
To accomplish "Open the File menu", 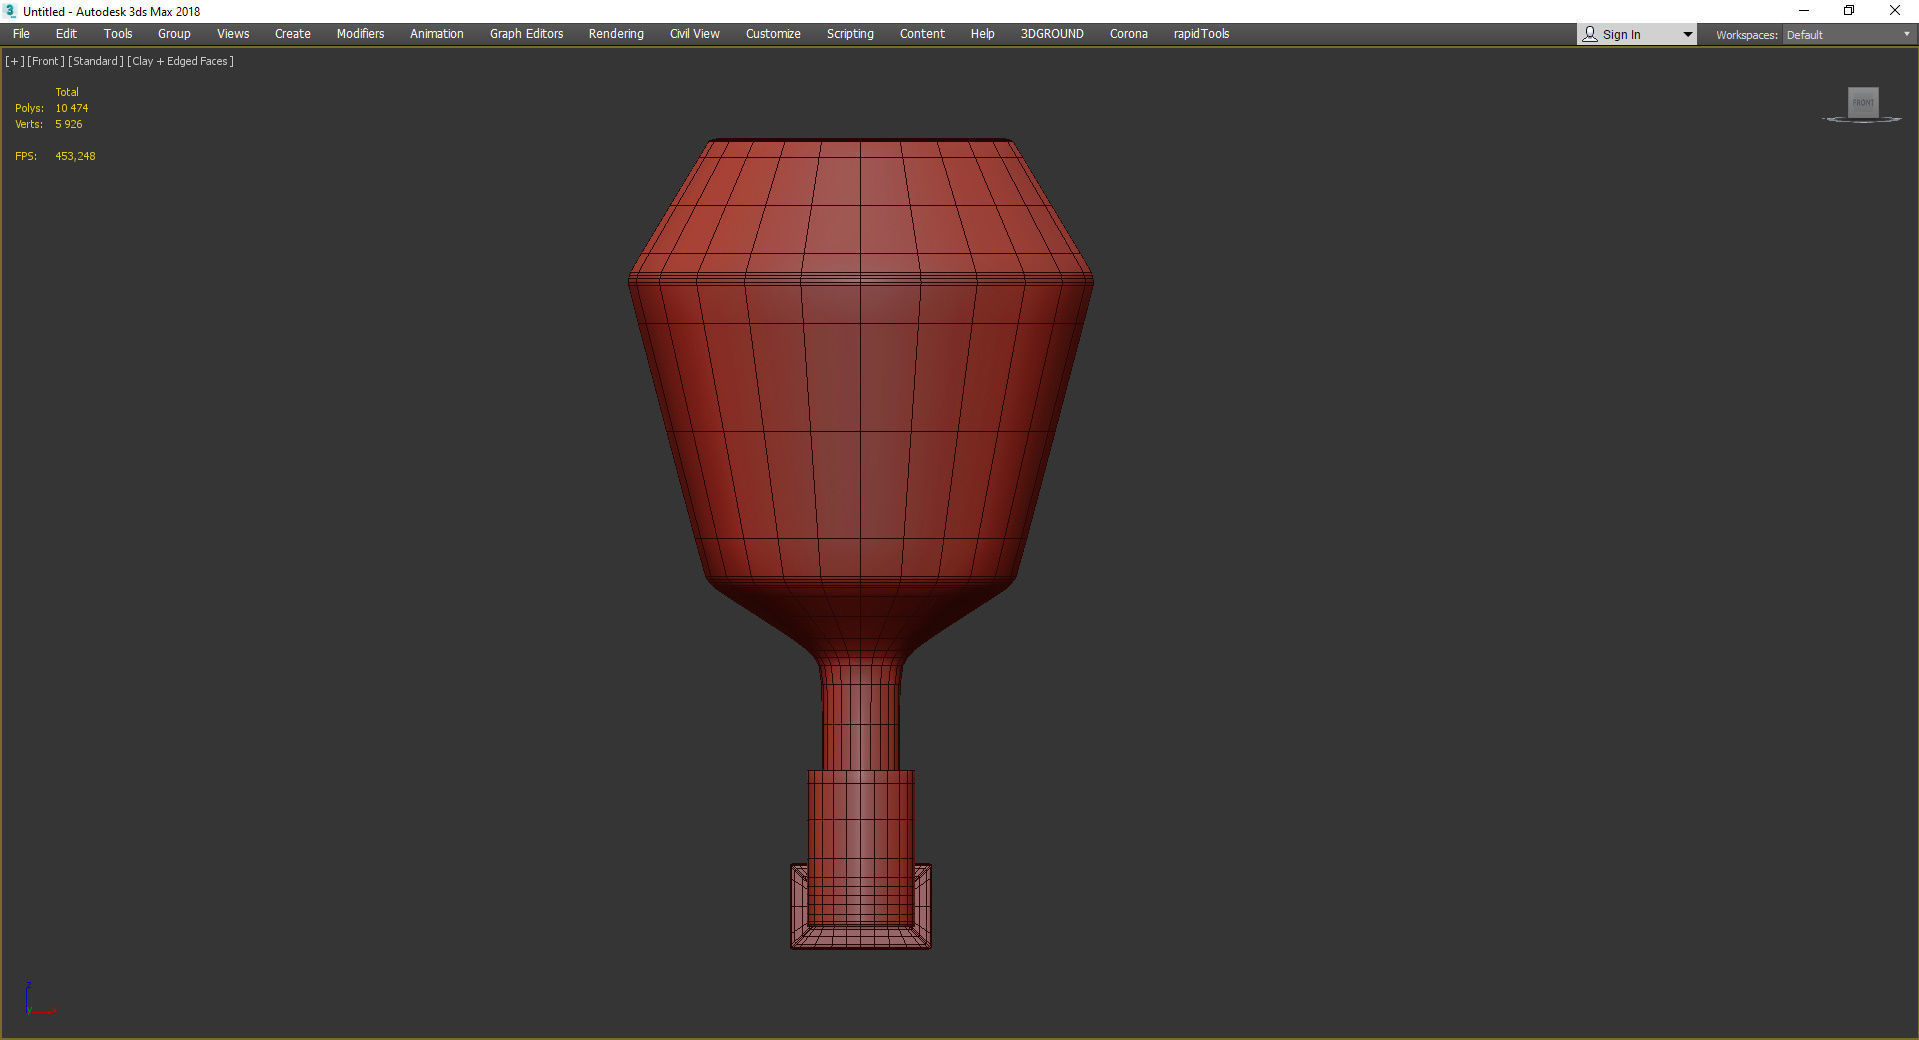I will (x=21, y=34).
